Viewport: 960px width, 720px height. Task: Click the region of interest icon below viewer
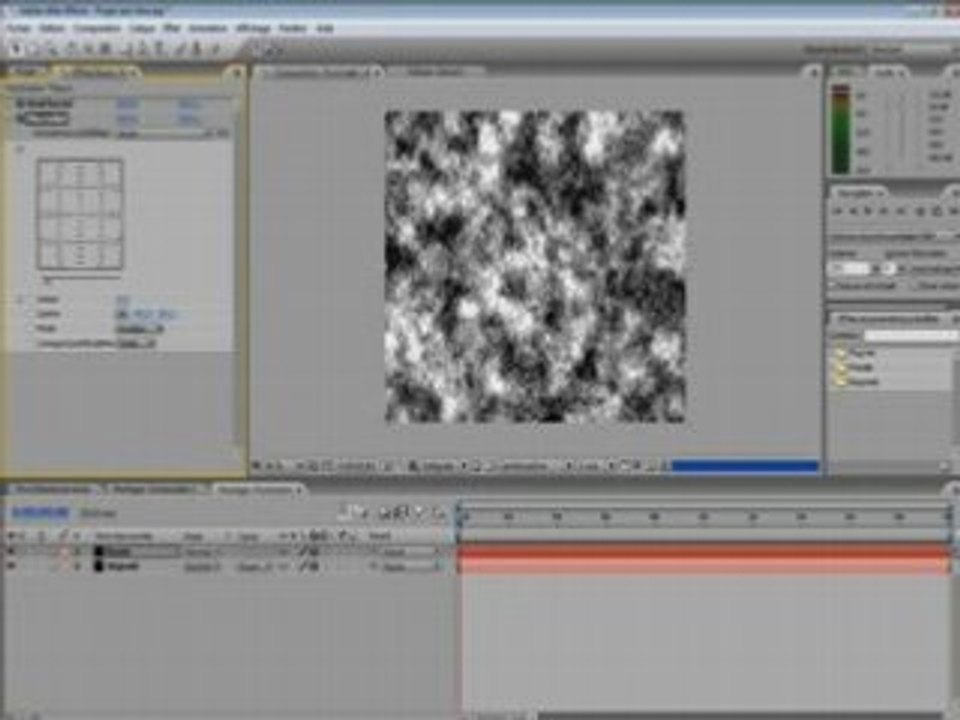[x=476, y=467]
